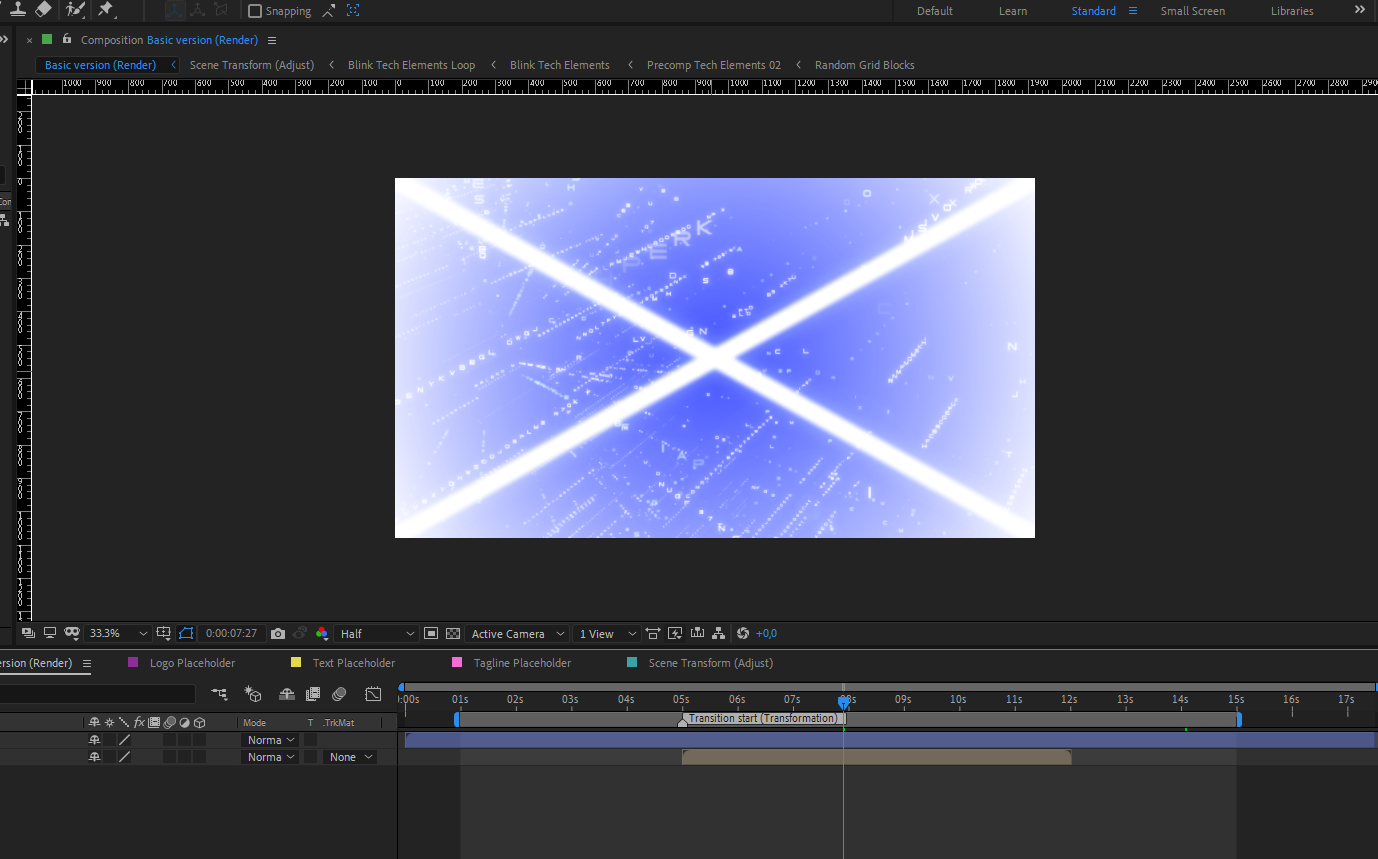
Task: Toggle snap to edges extending option
Action: point(330,11)
